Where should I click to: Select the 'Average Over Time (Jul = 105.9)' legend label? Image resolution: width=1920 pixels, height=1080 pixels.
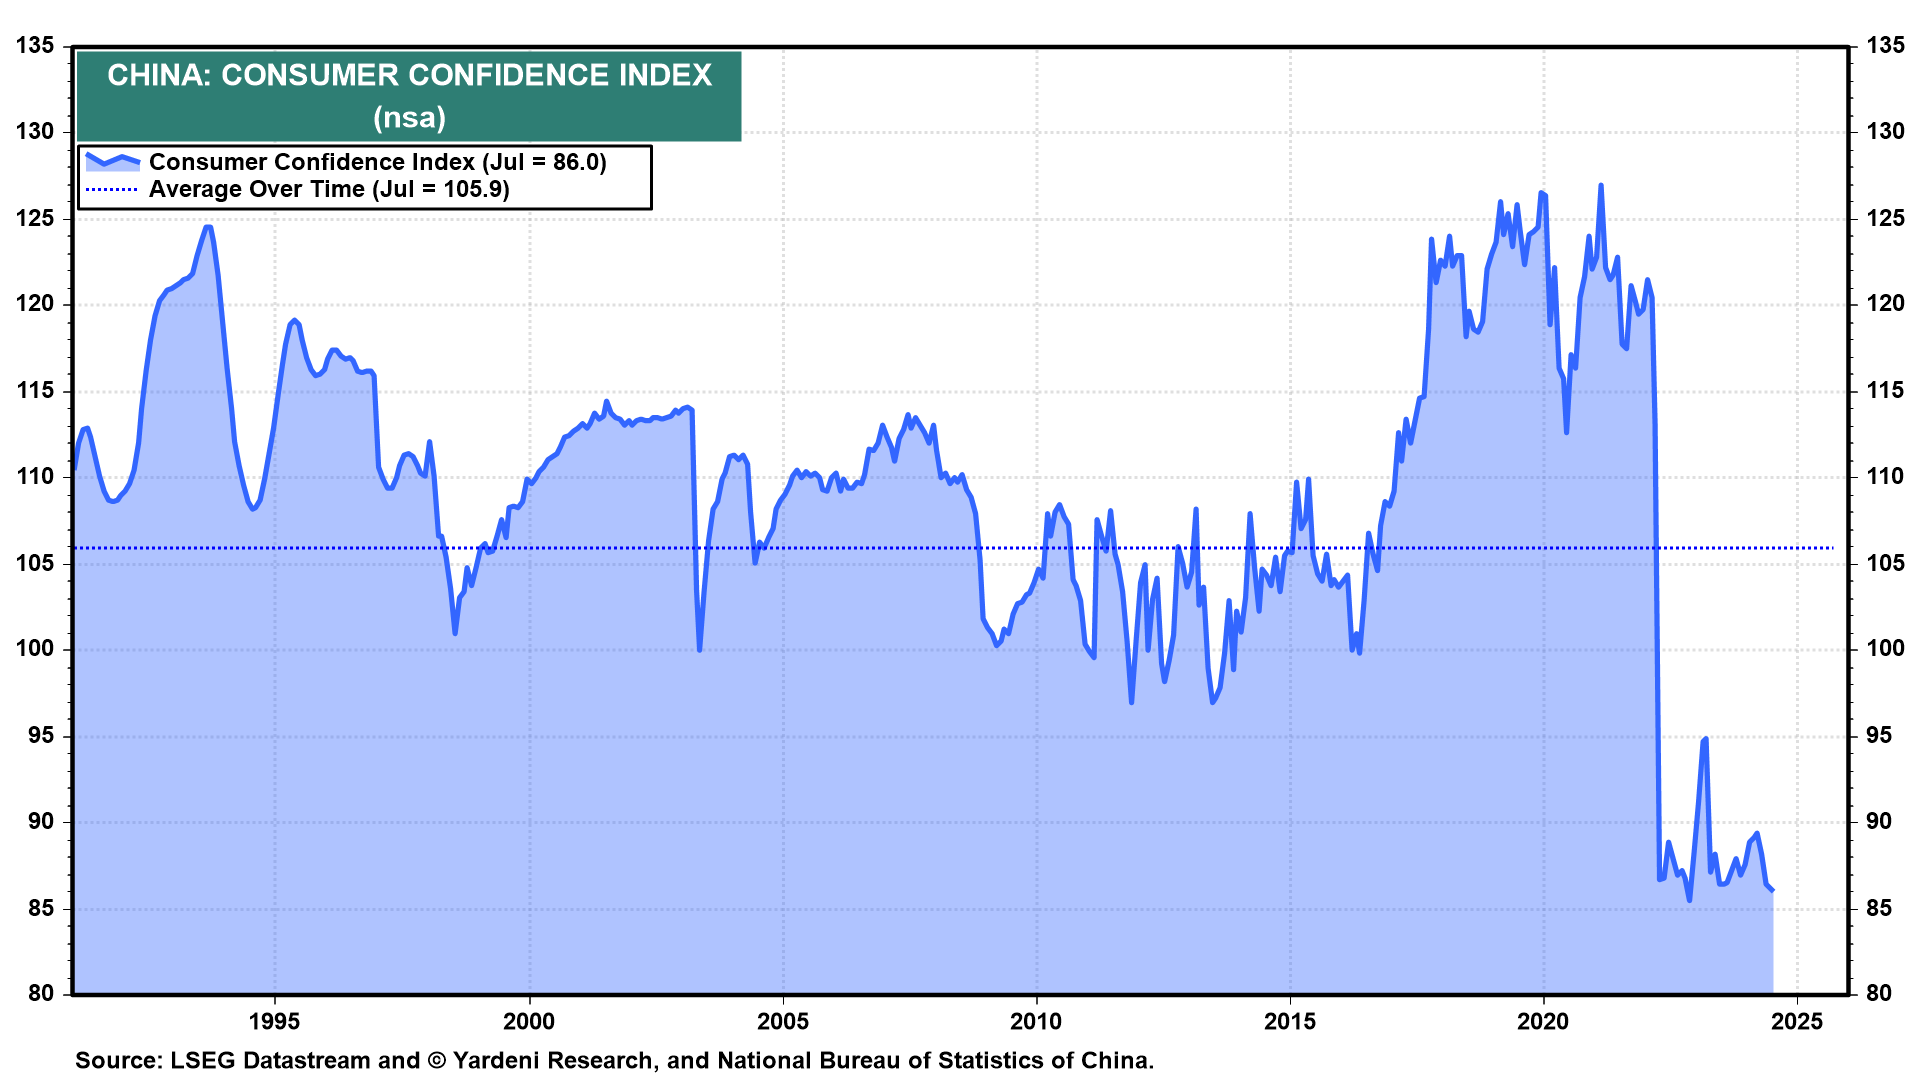tap(329, 190)
